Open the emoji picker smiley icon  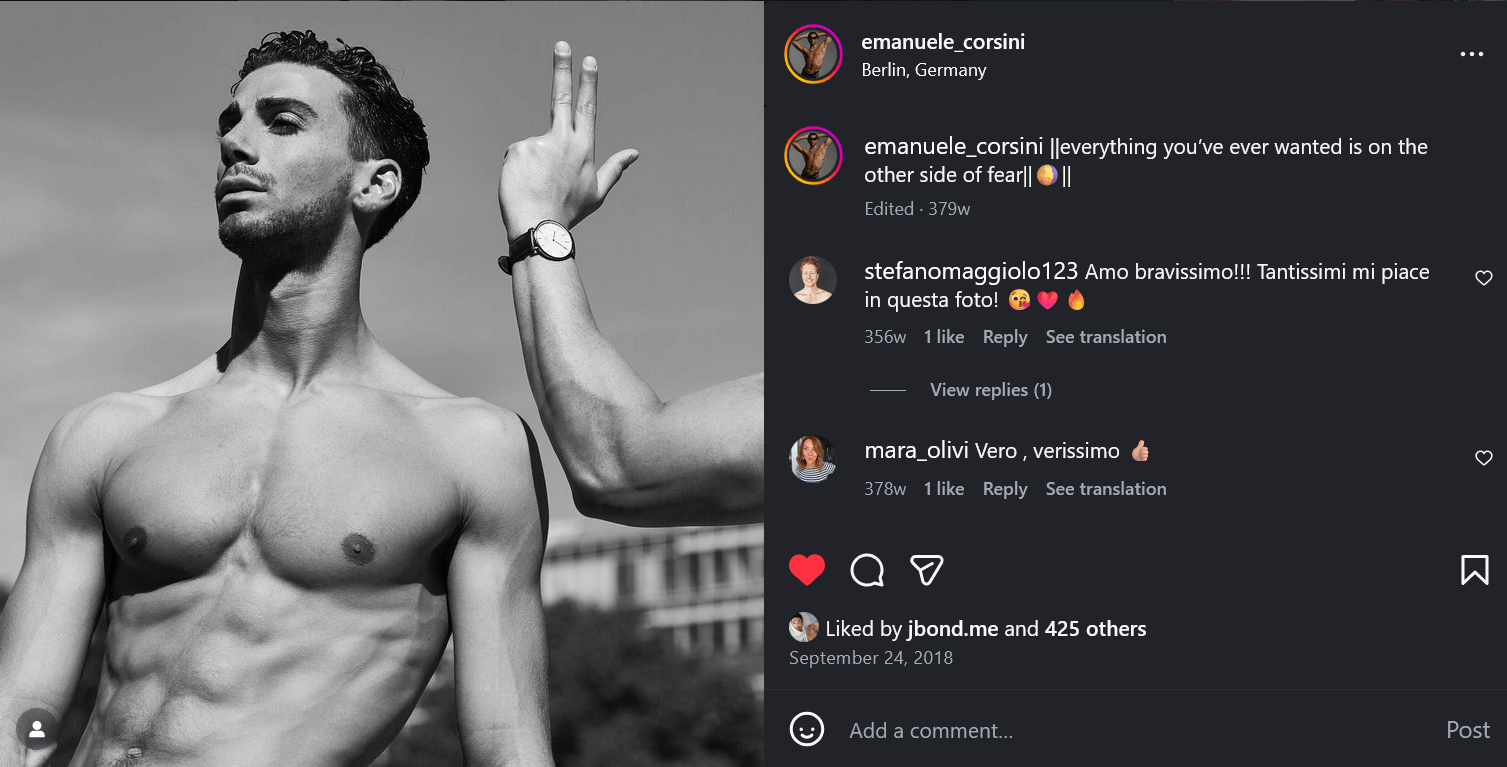click(x=807, y=729)
